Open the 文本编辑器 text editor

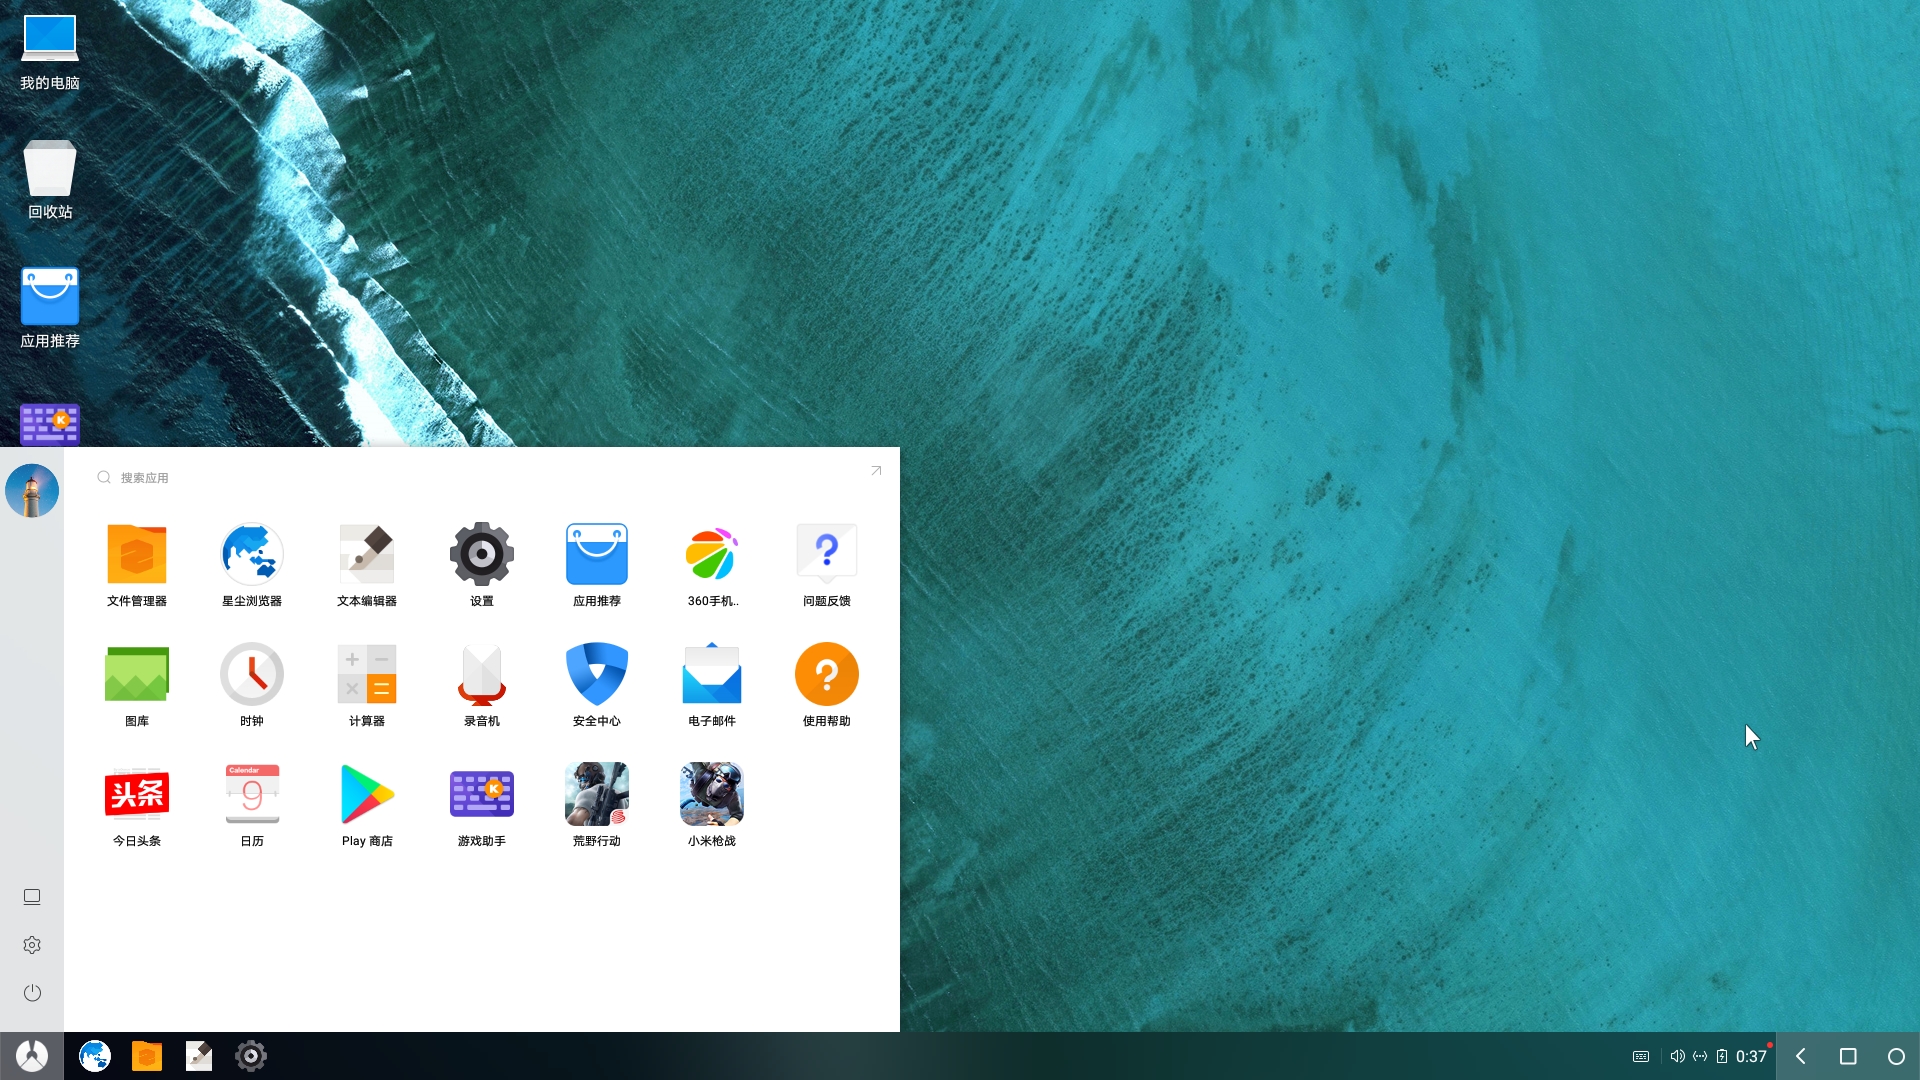[367, 564]
